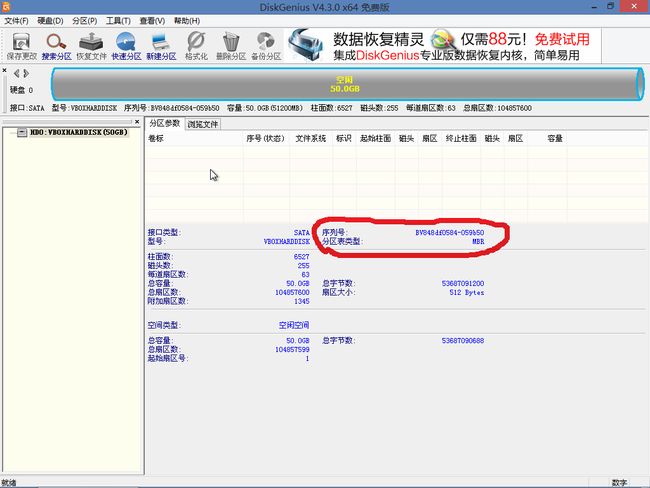This screenshot has width=650, height=488.
Task: Close the disk map panel with X
Action: (x=5, y=70)
